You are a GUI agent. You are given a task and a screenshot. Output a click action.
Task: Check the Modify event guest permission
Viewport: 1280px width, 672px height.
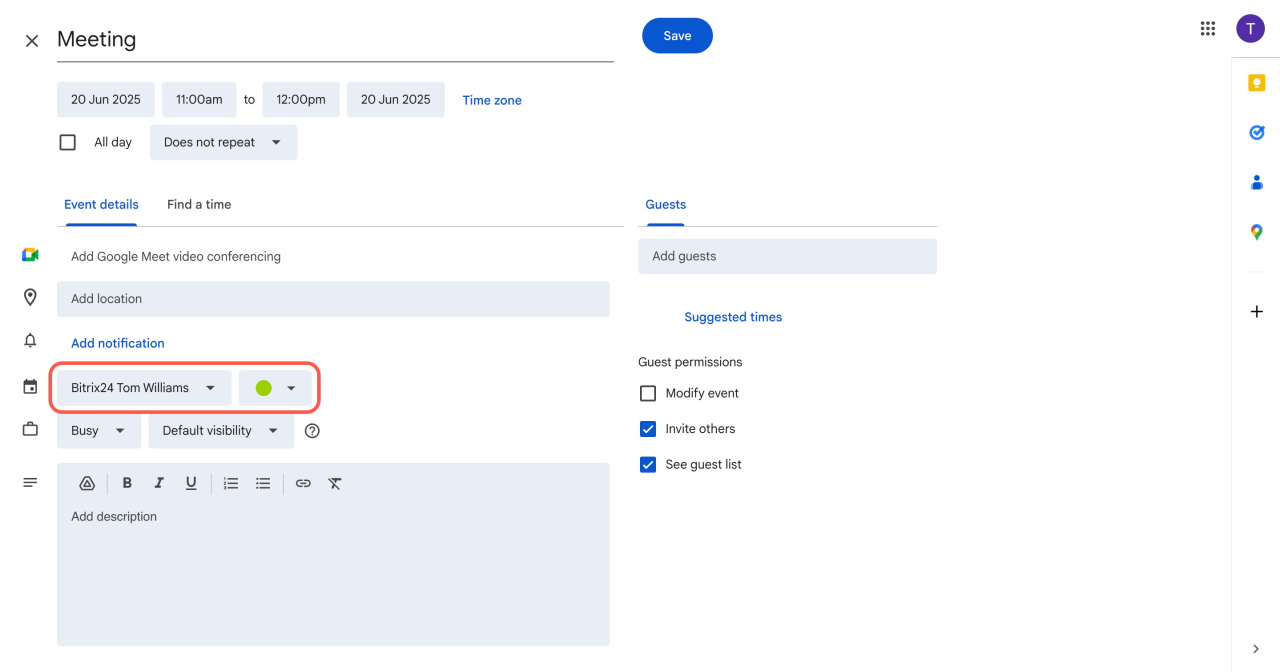coord(648,393)
